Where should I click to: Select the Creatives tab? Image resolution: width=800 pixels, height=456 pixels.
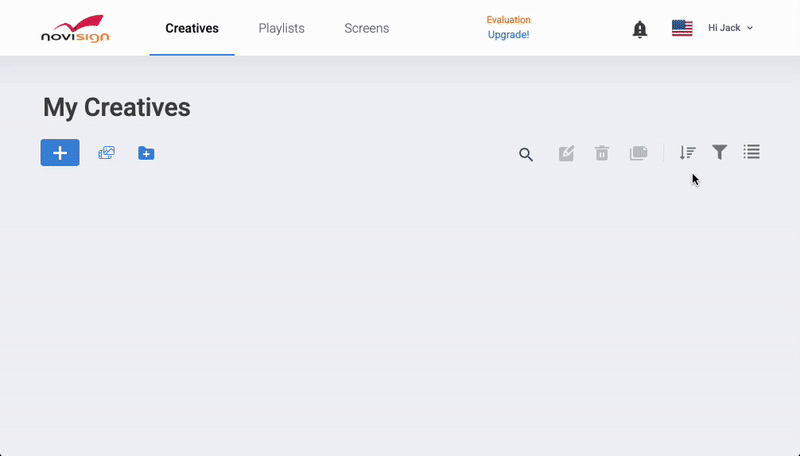click(192, 28)
